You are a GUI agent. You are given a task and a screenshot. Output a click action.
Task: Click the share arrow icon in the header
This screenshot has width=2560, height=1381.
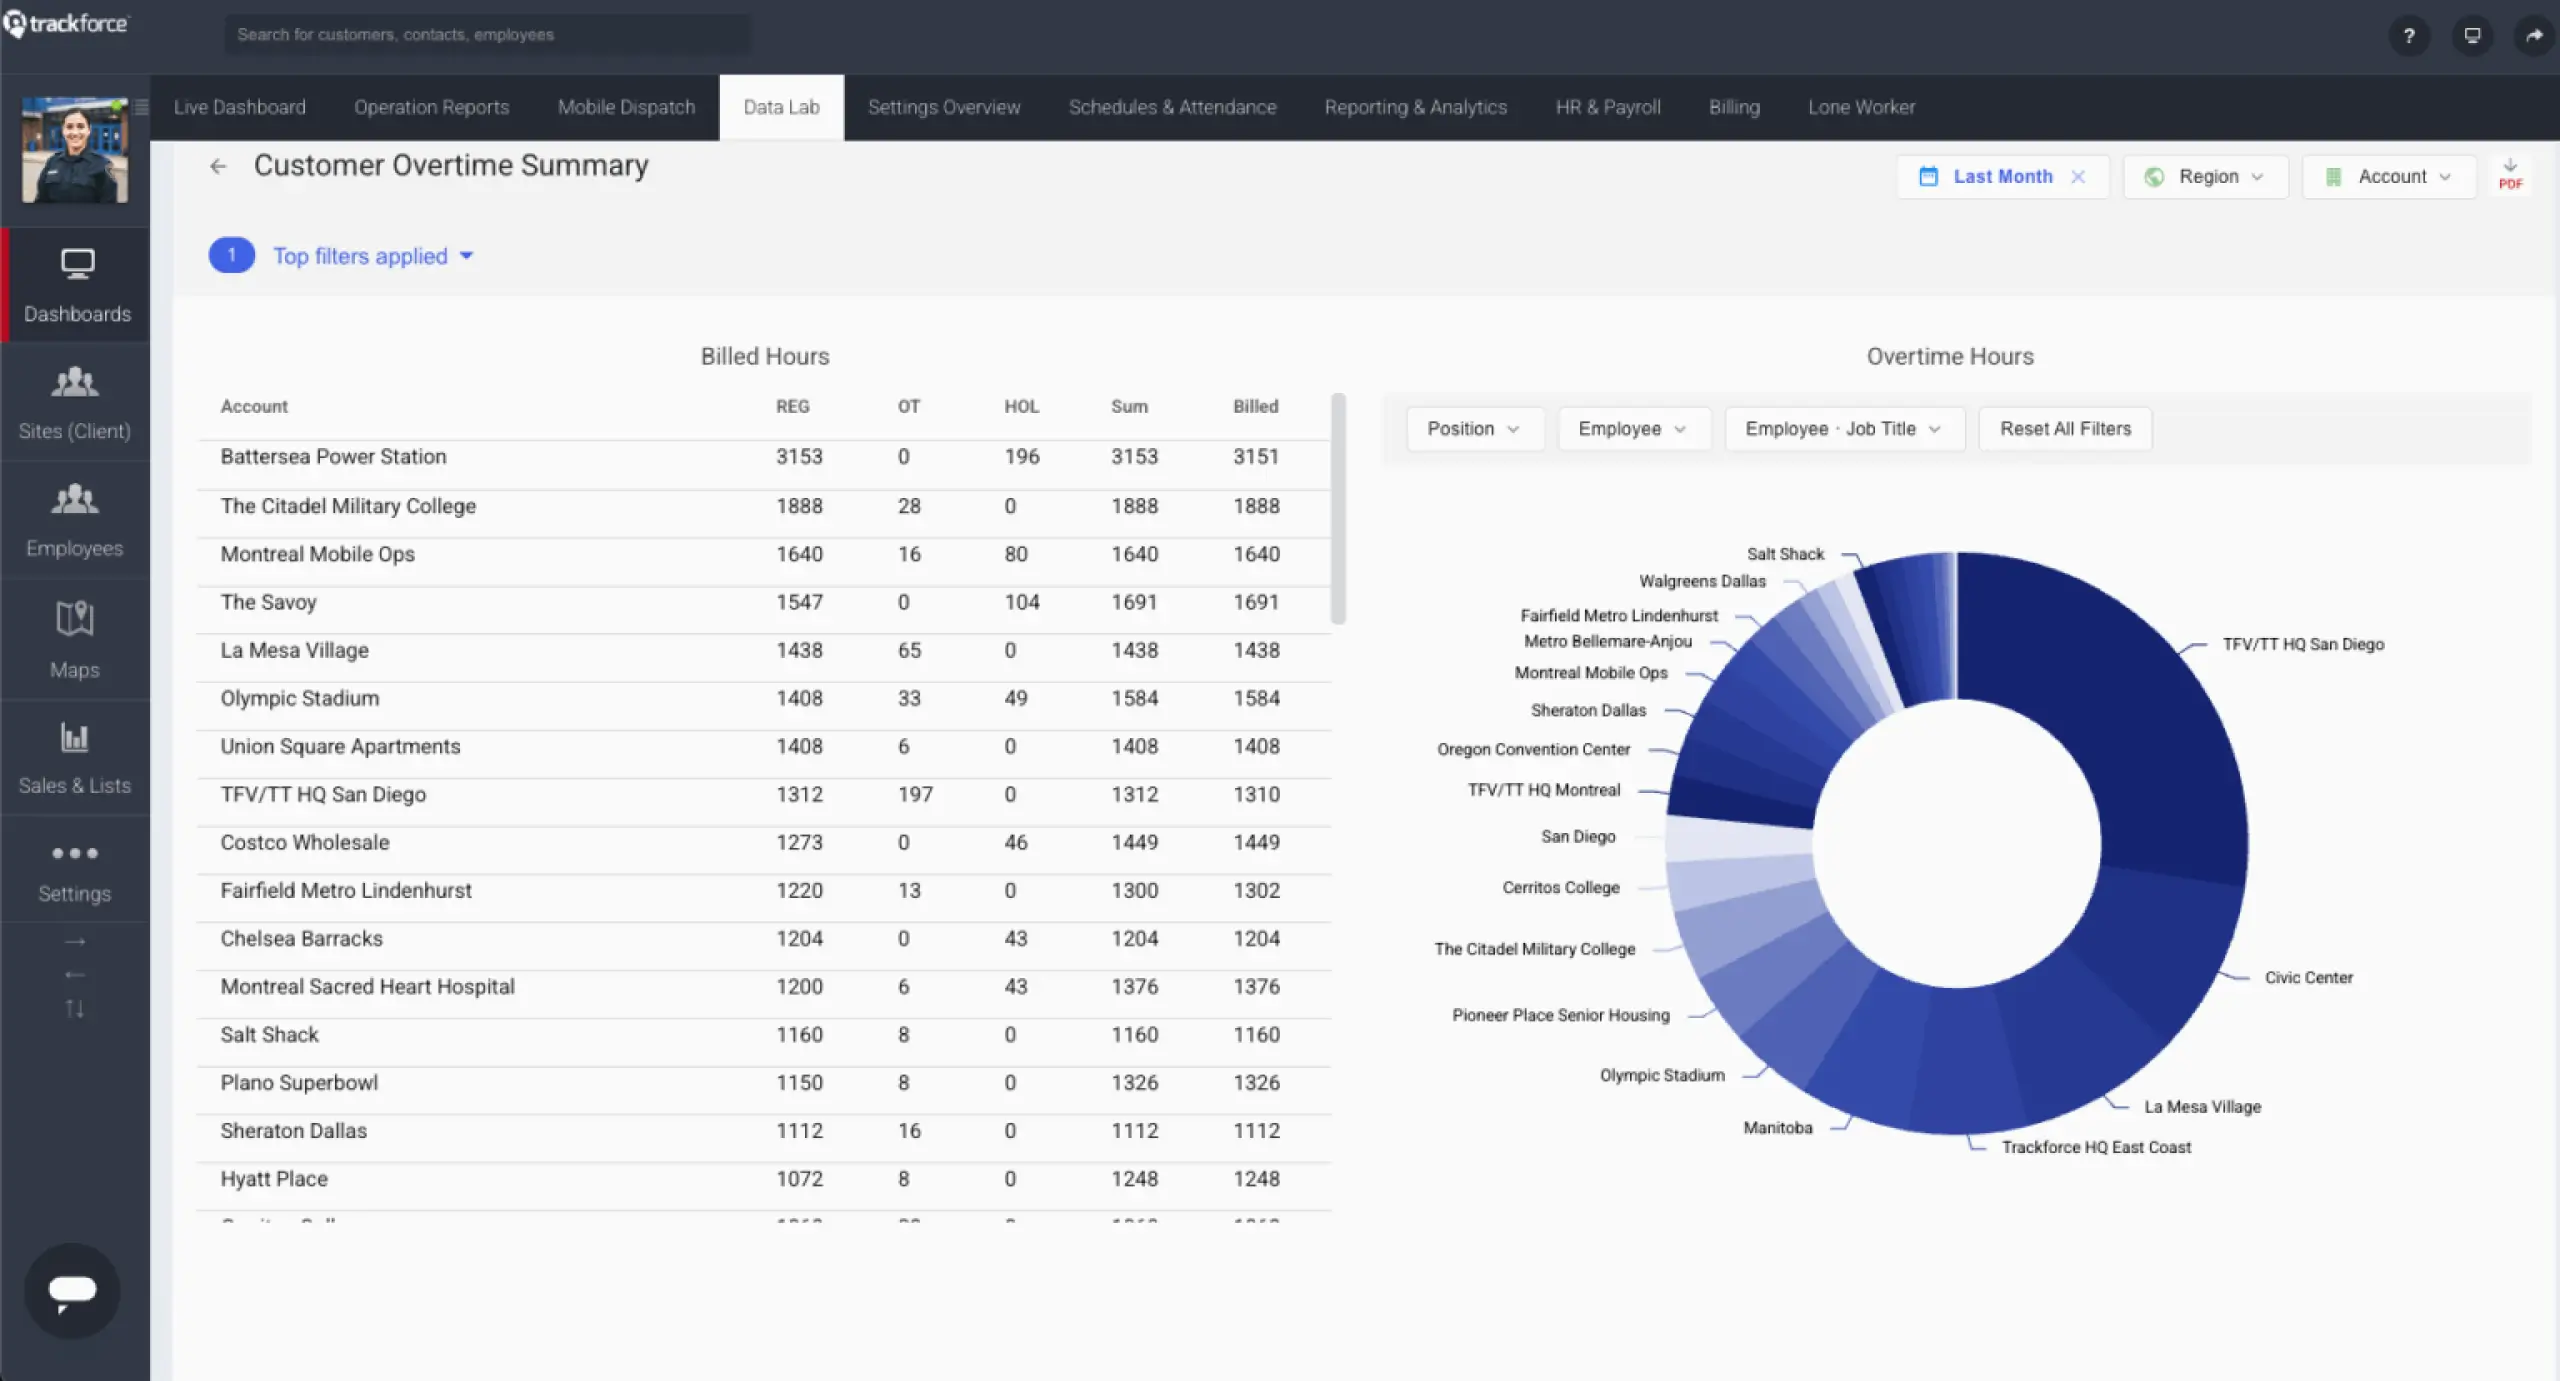2536,36
